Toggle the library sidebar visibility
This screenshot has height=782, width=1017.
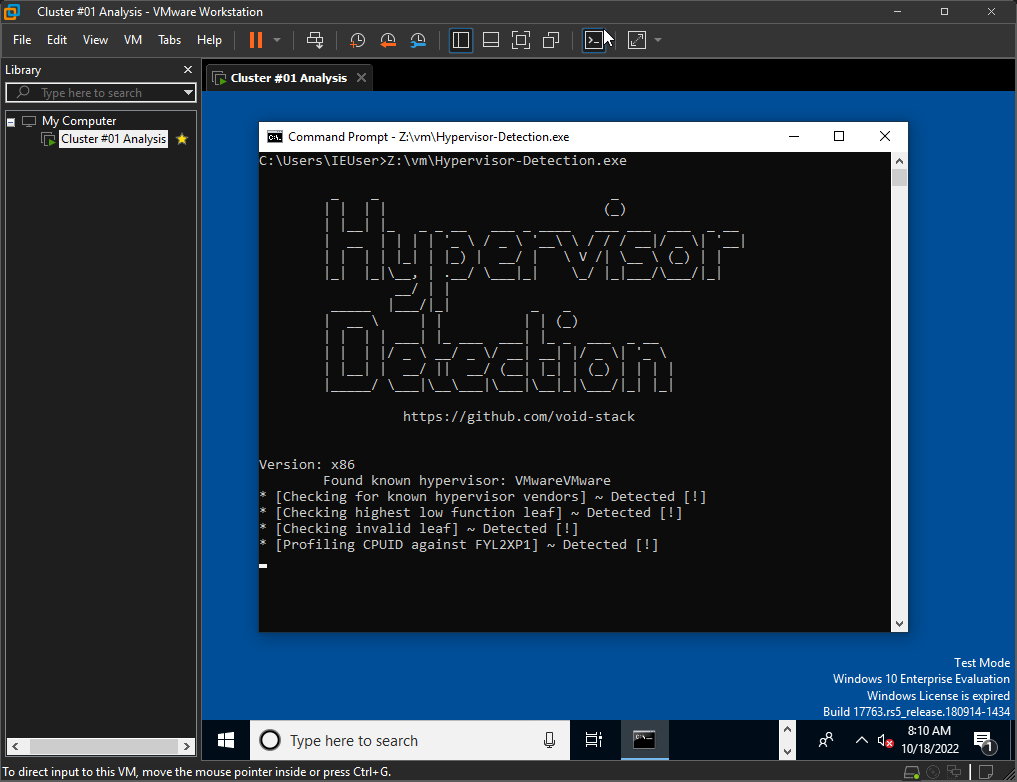[x=461, y=40]
